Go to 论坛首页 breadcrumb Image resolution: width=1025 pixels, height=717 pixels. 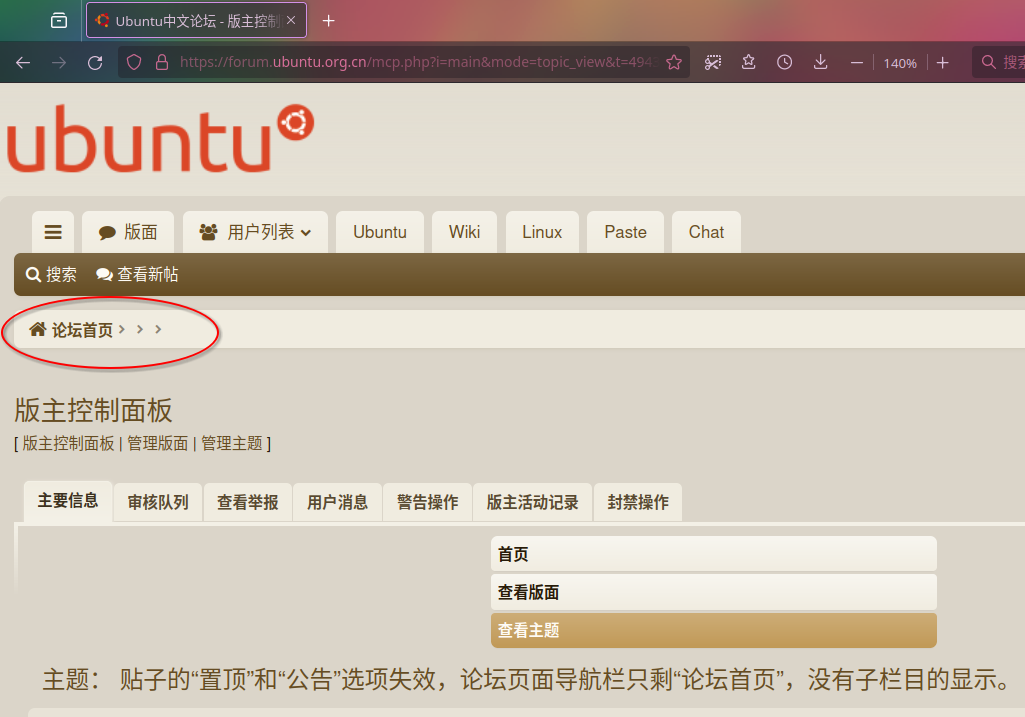[72, 330]
